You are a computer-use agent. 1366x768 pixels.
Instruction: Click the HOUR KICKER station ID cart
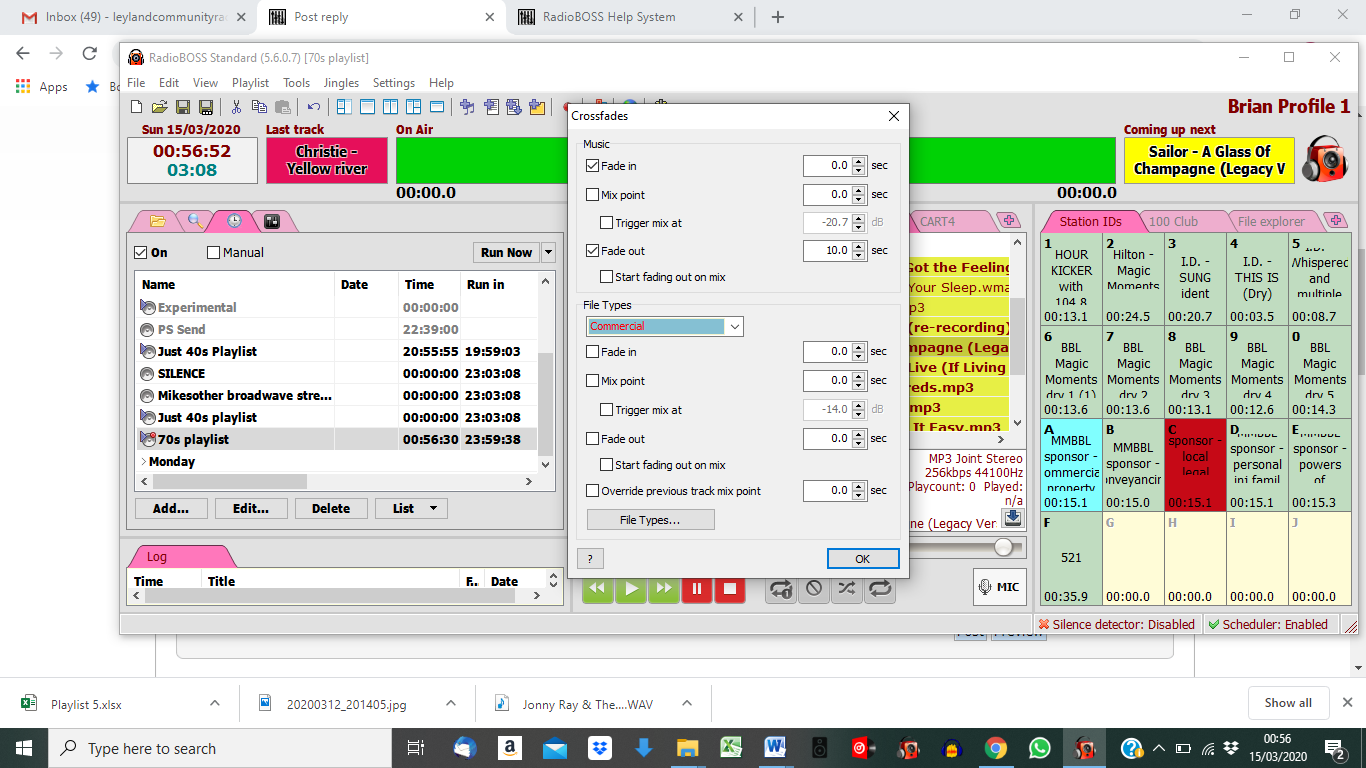tap(1071, 280)
